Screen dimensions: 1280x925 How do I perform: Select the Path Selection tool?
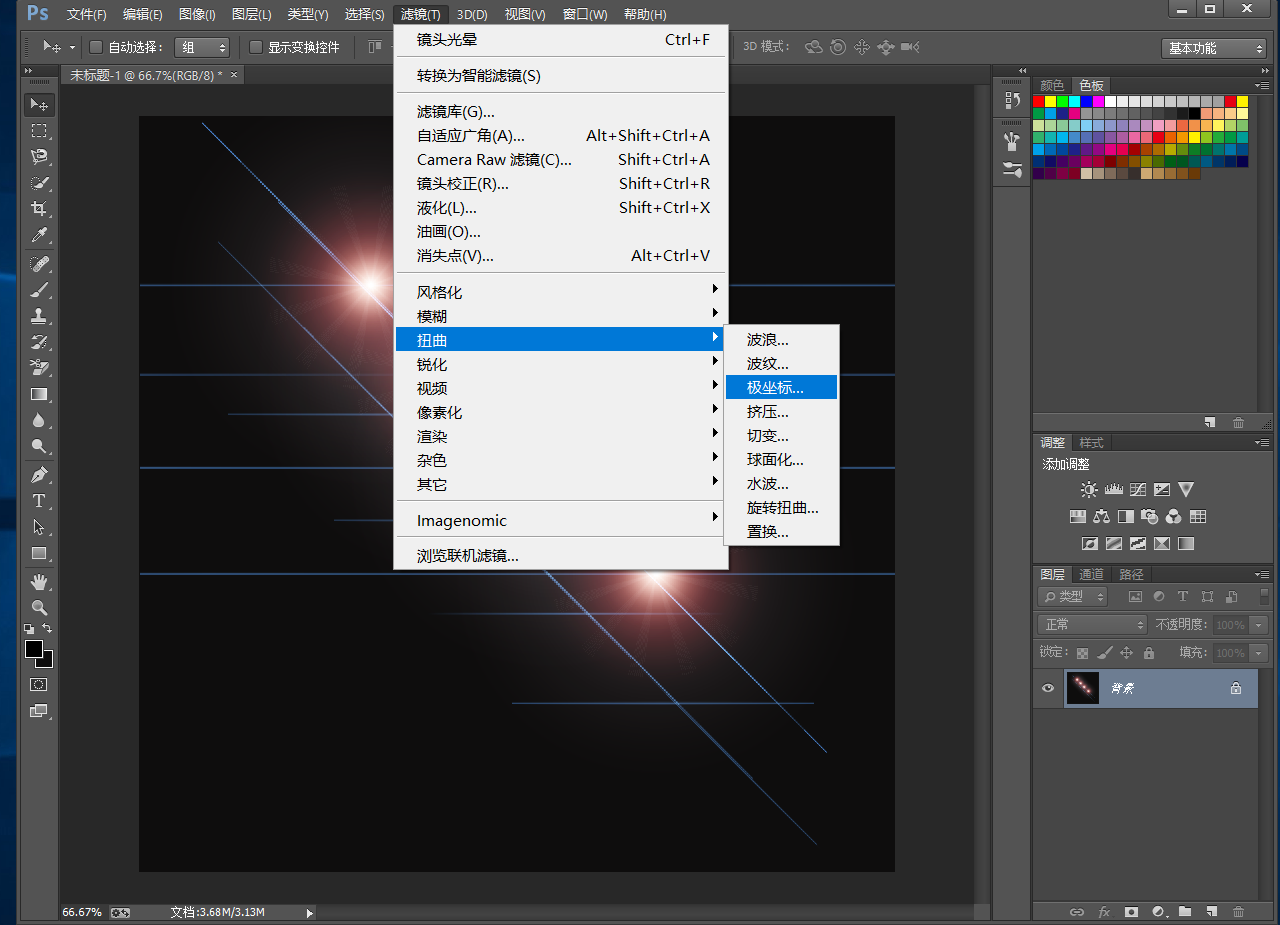pyautogui.click(x=39, y=527)
